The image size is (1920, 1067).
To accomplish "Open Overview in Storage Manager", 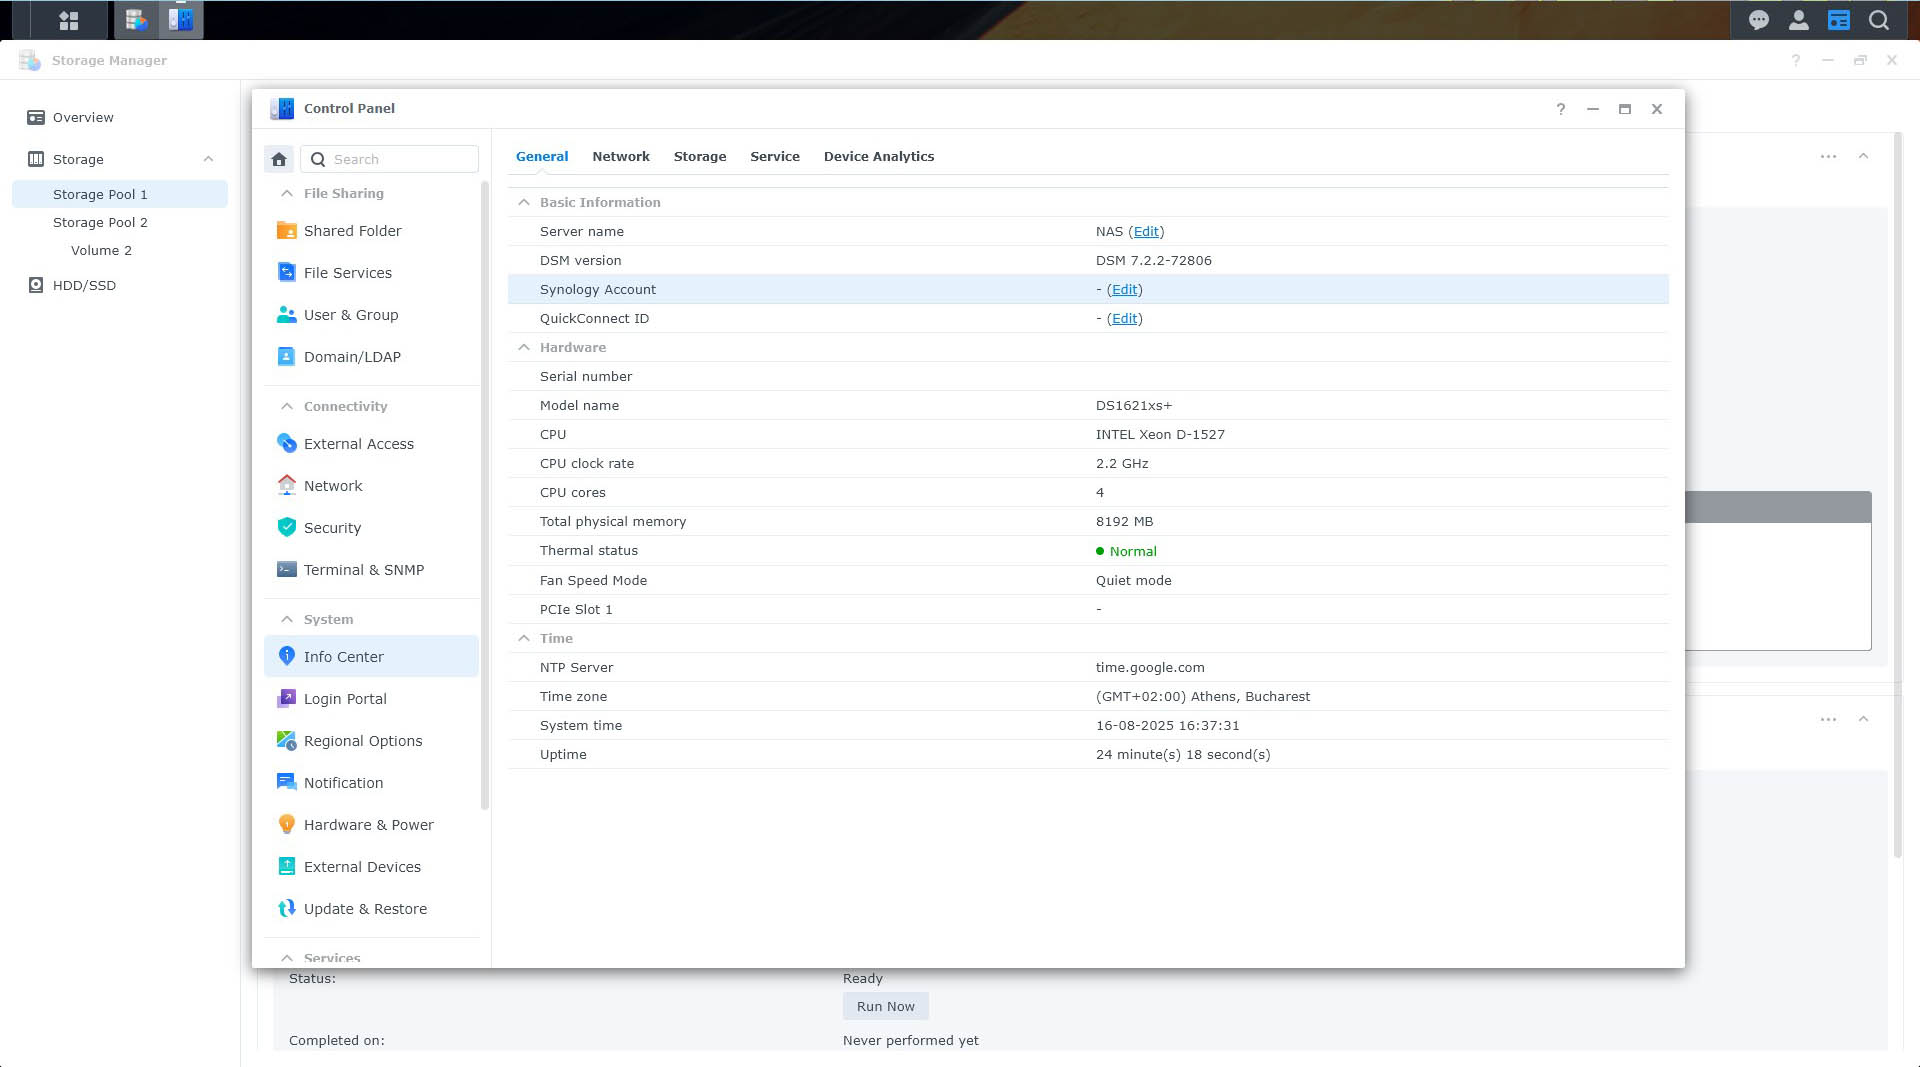I will coord(120,117).
